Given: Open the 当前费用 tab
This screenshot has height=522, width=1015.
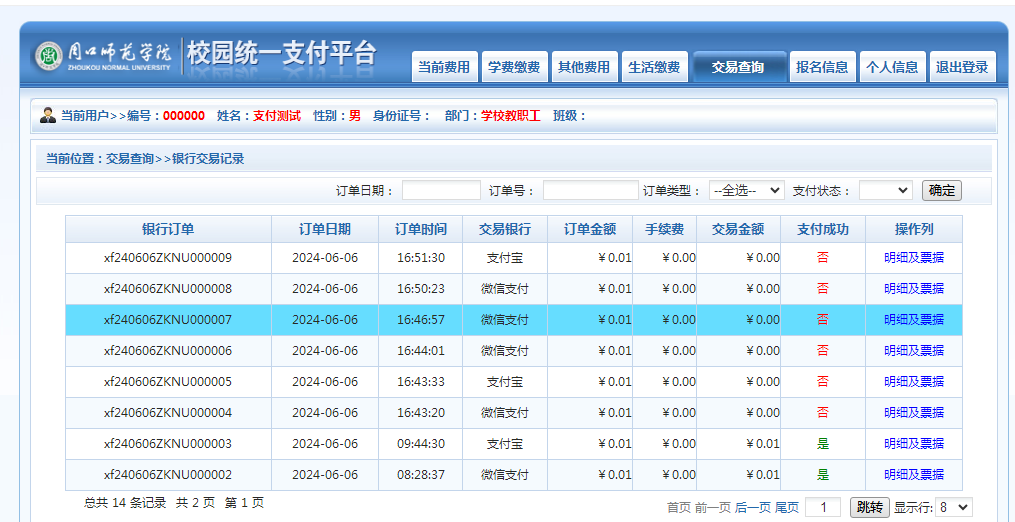Looking at the screenshot, I should (x=445, y=67).
